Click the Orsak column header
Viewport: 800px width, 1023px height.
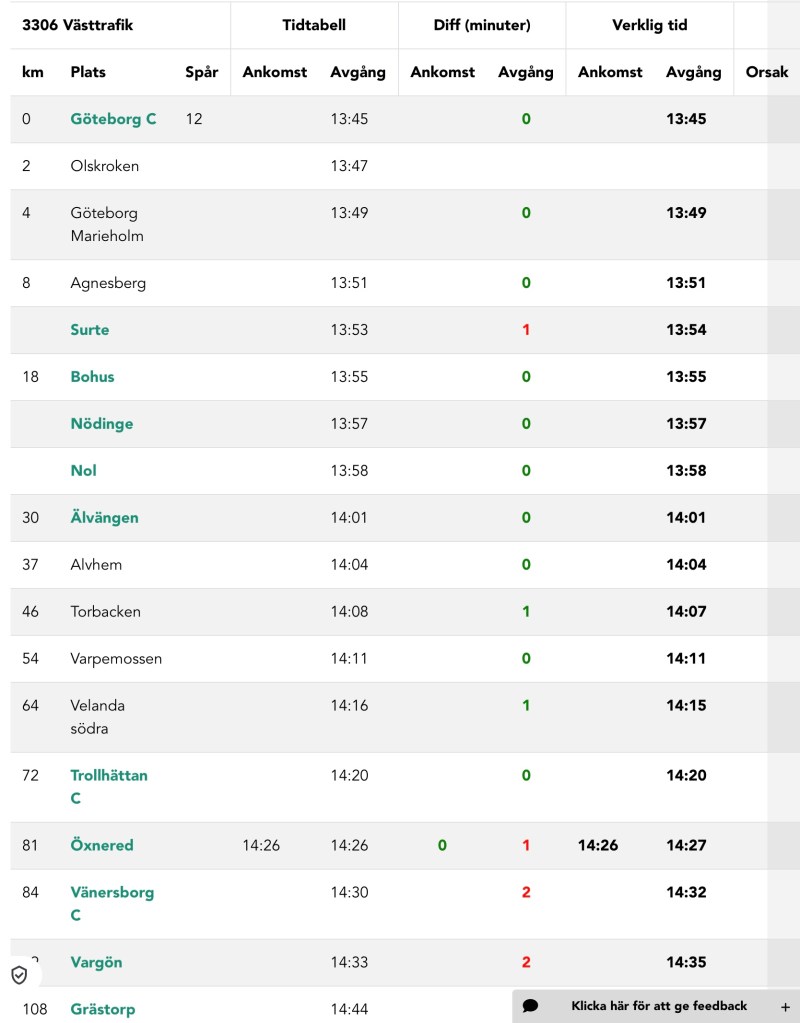click(x=767, y=72)
